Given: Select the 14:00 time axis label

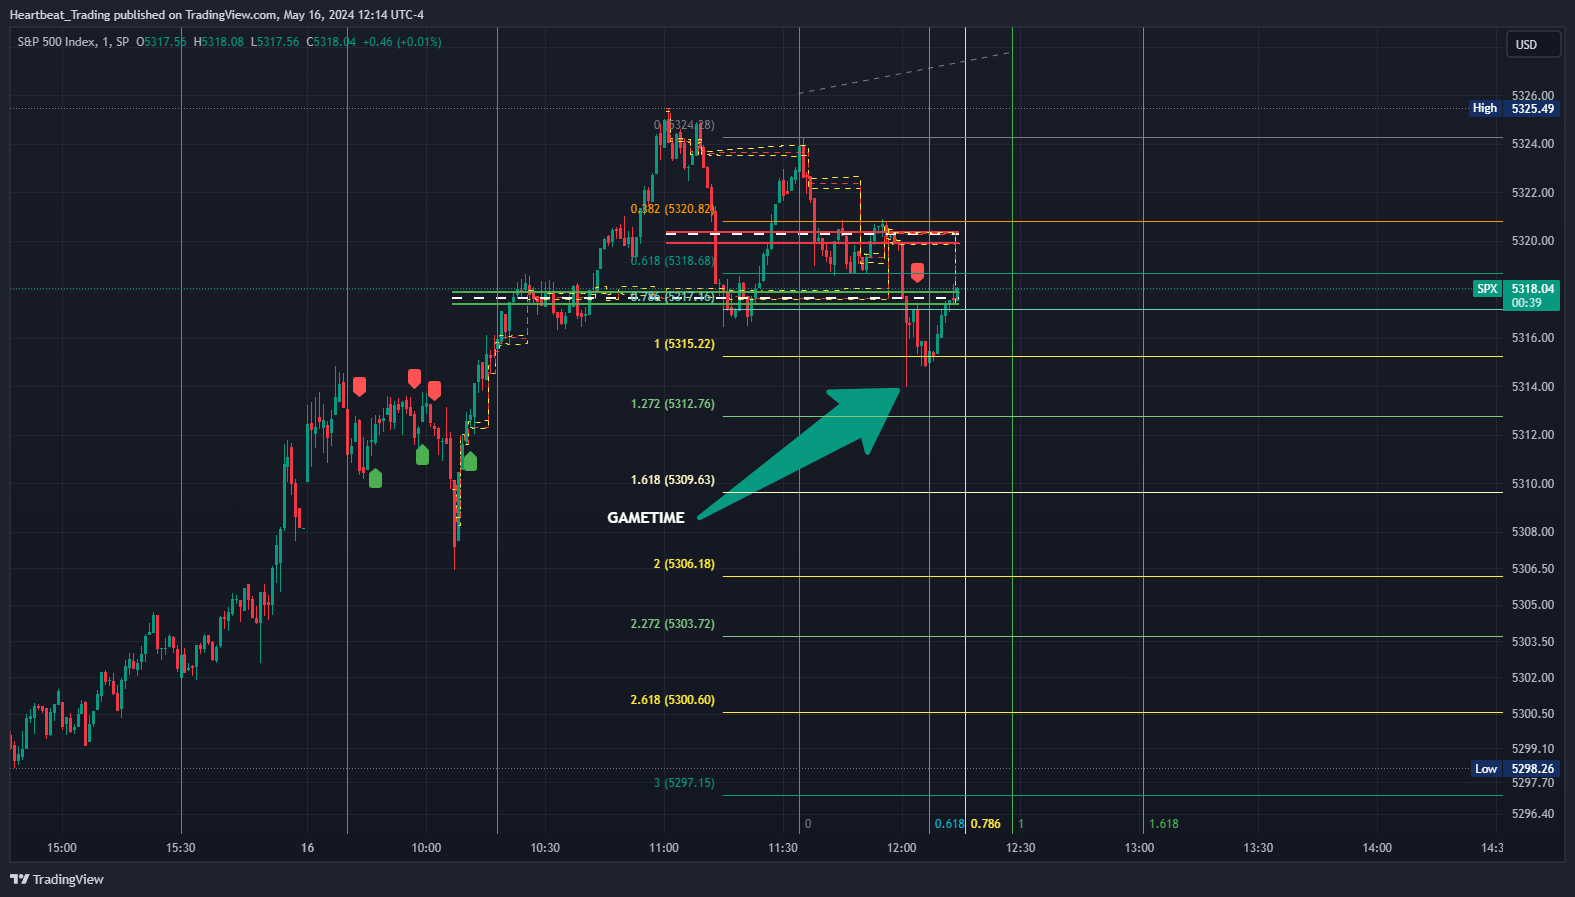Looking at the screenshot, I should 1377,848.
